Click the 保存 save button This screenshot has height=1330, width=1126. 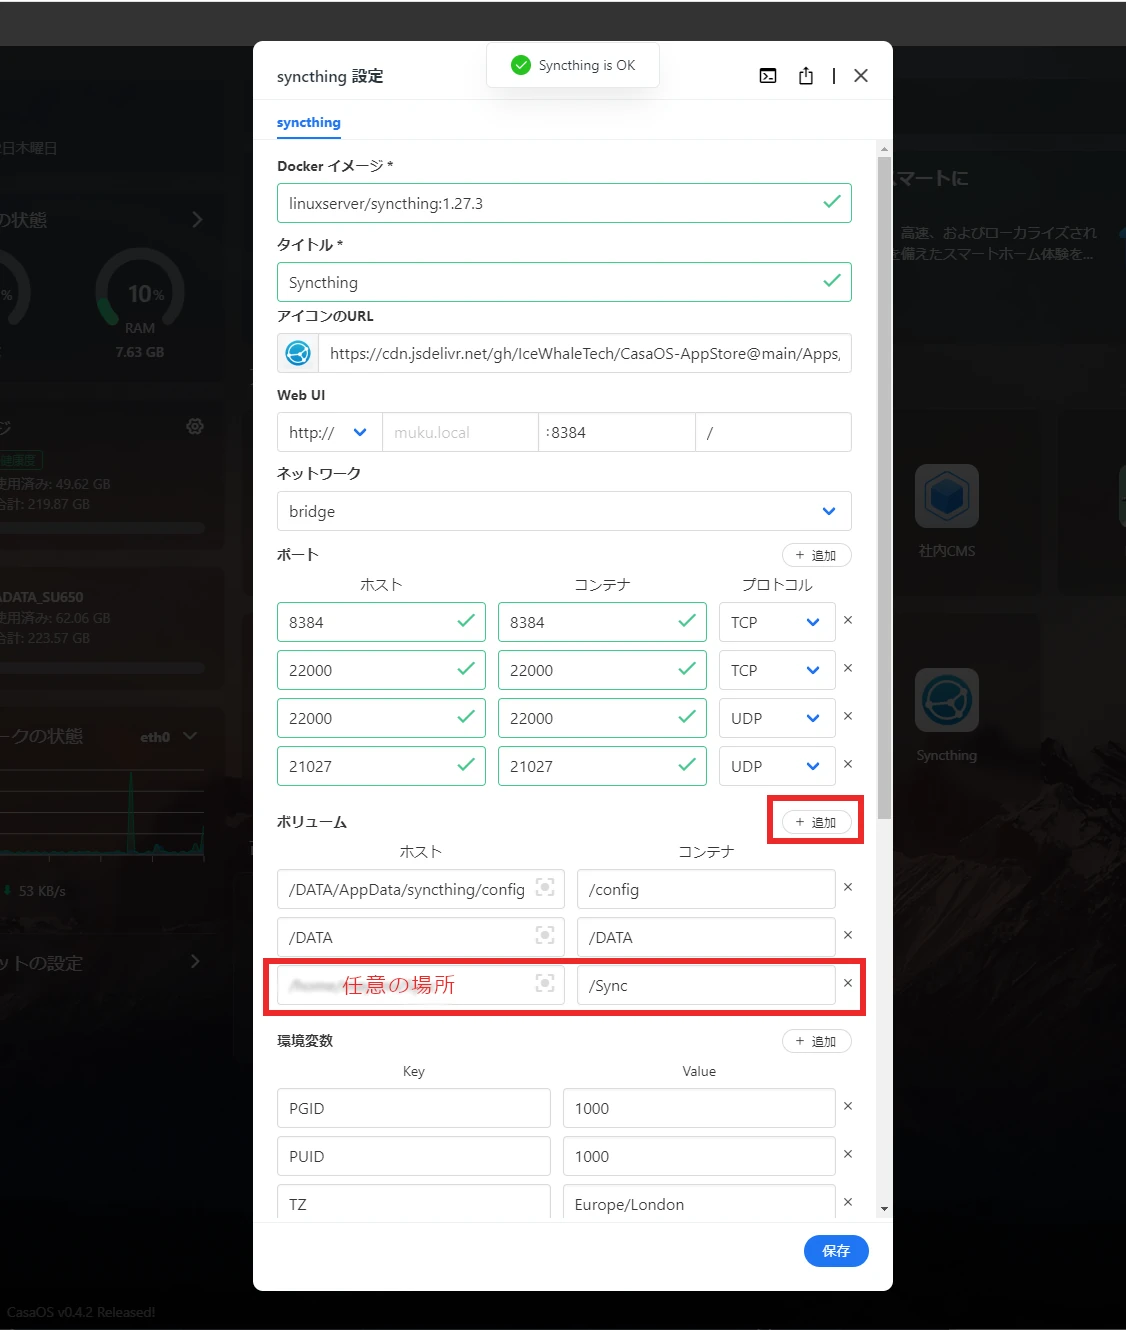(x=836, y=1251)
